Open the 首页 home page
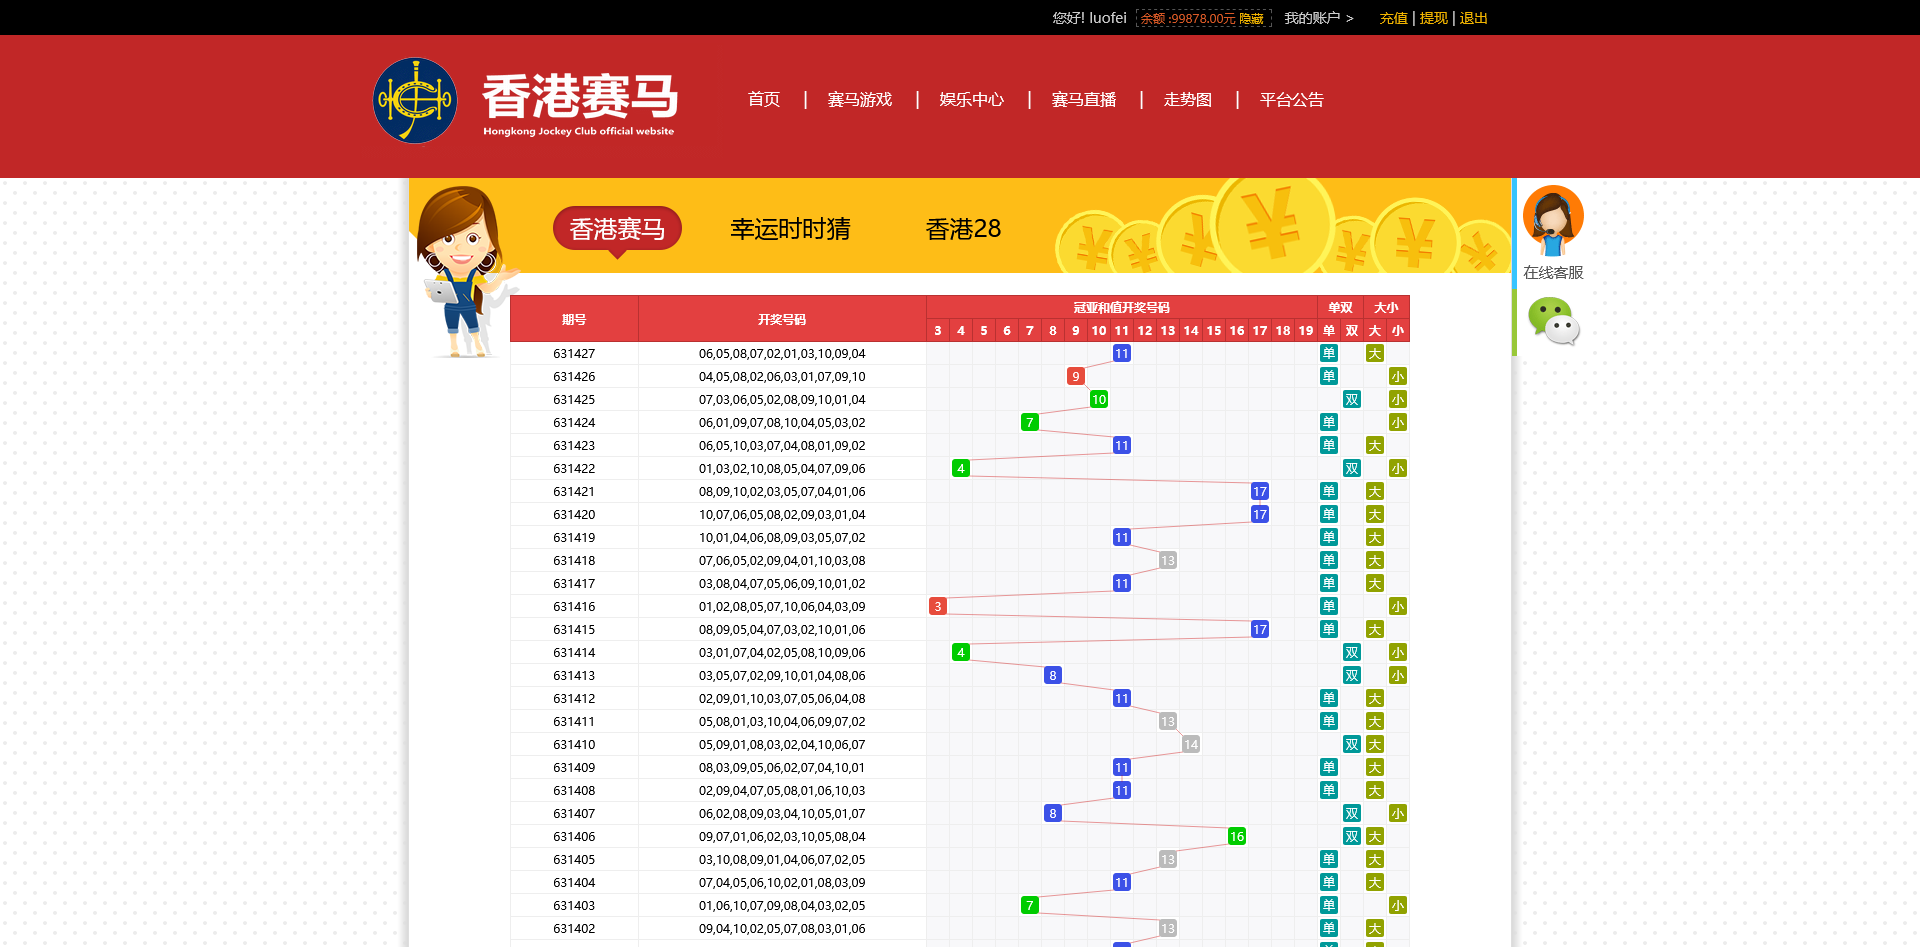The width and height of the screenshot is (1920, 947). (763, 100)
